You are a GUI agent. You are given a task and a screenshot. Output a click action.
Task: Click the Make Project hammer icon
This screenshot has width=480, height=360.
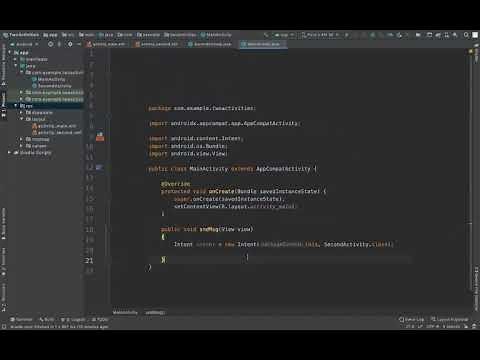point(266,35)
